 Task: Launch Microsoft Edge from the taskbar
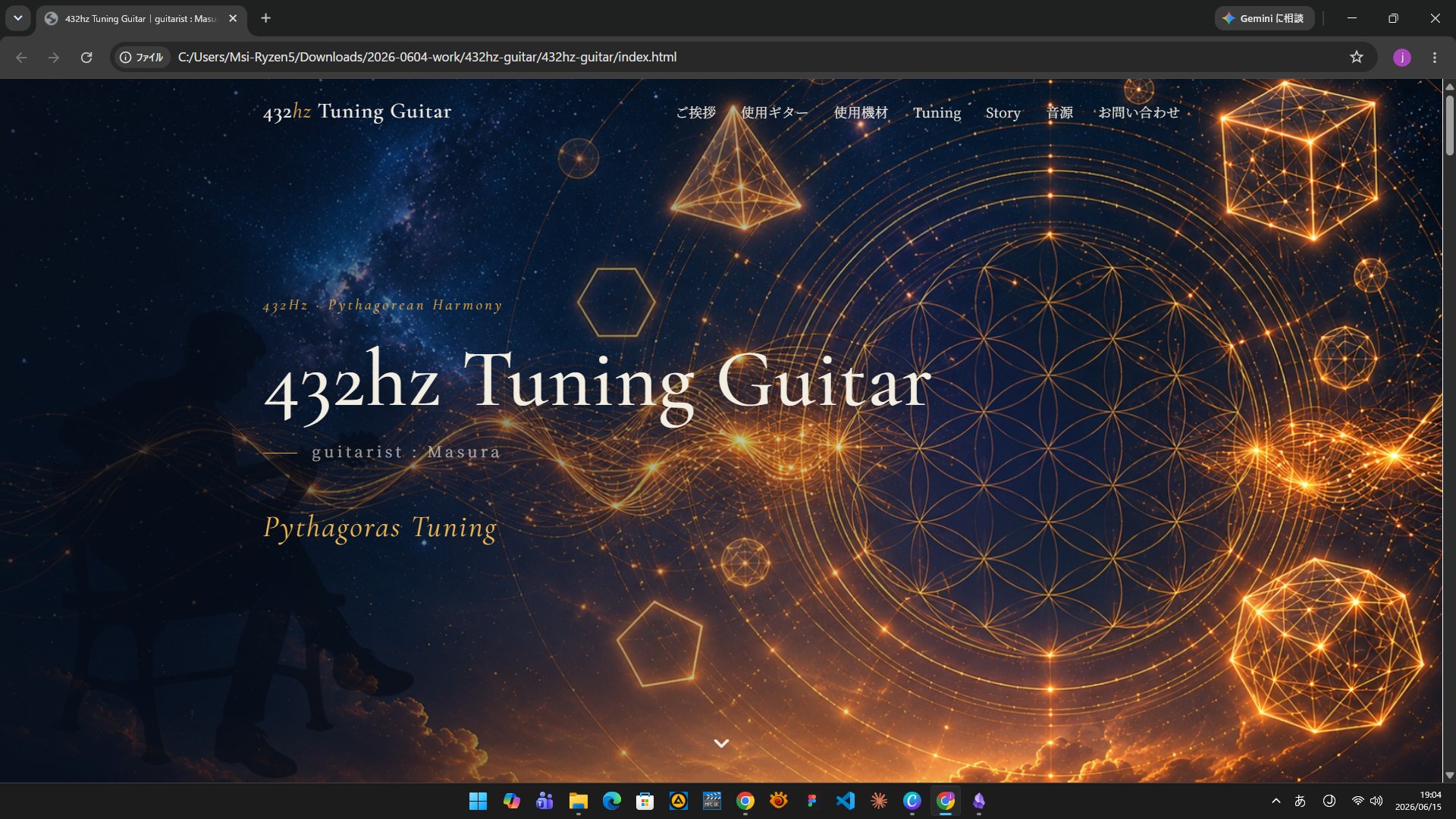[x=611, y=801]
